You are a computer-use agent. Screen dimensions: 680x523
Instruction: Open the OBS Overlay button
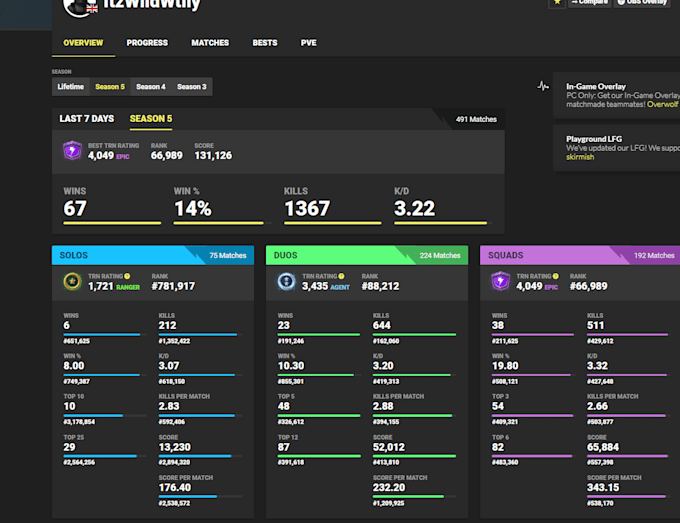pos(642,3)
